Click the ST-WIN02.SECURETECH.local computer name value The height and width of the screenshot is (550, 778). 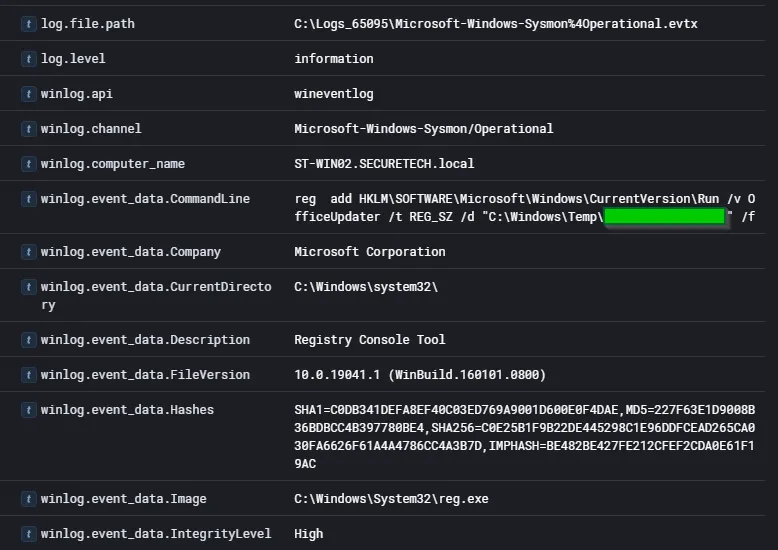[x=384, y=164]
